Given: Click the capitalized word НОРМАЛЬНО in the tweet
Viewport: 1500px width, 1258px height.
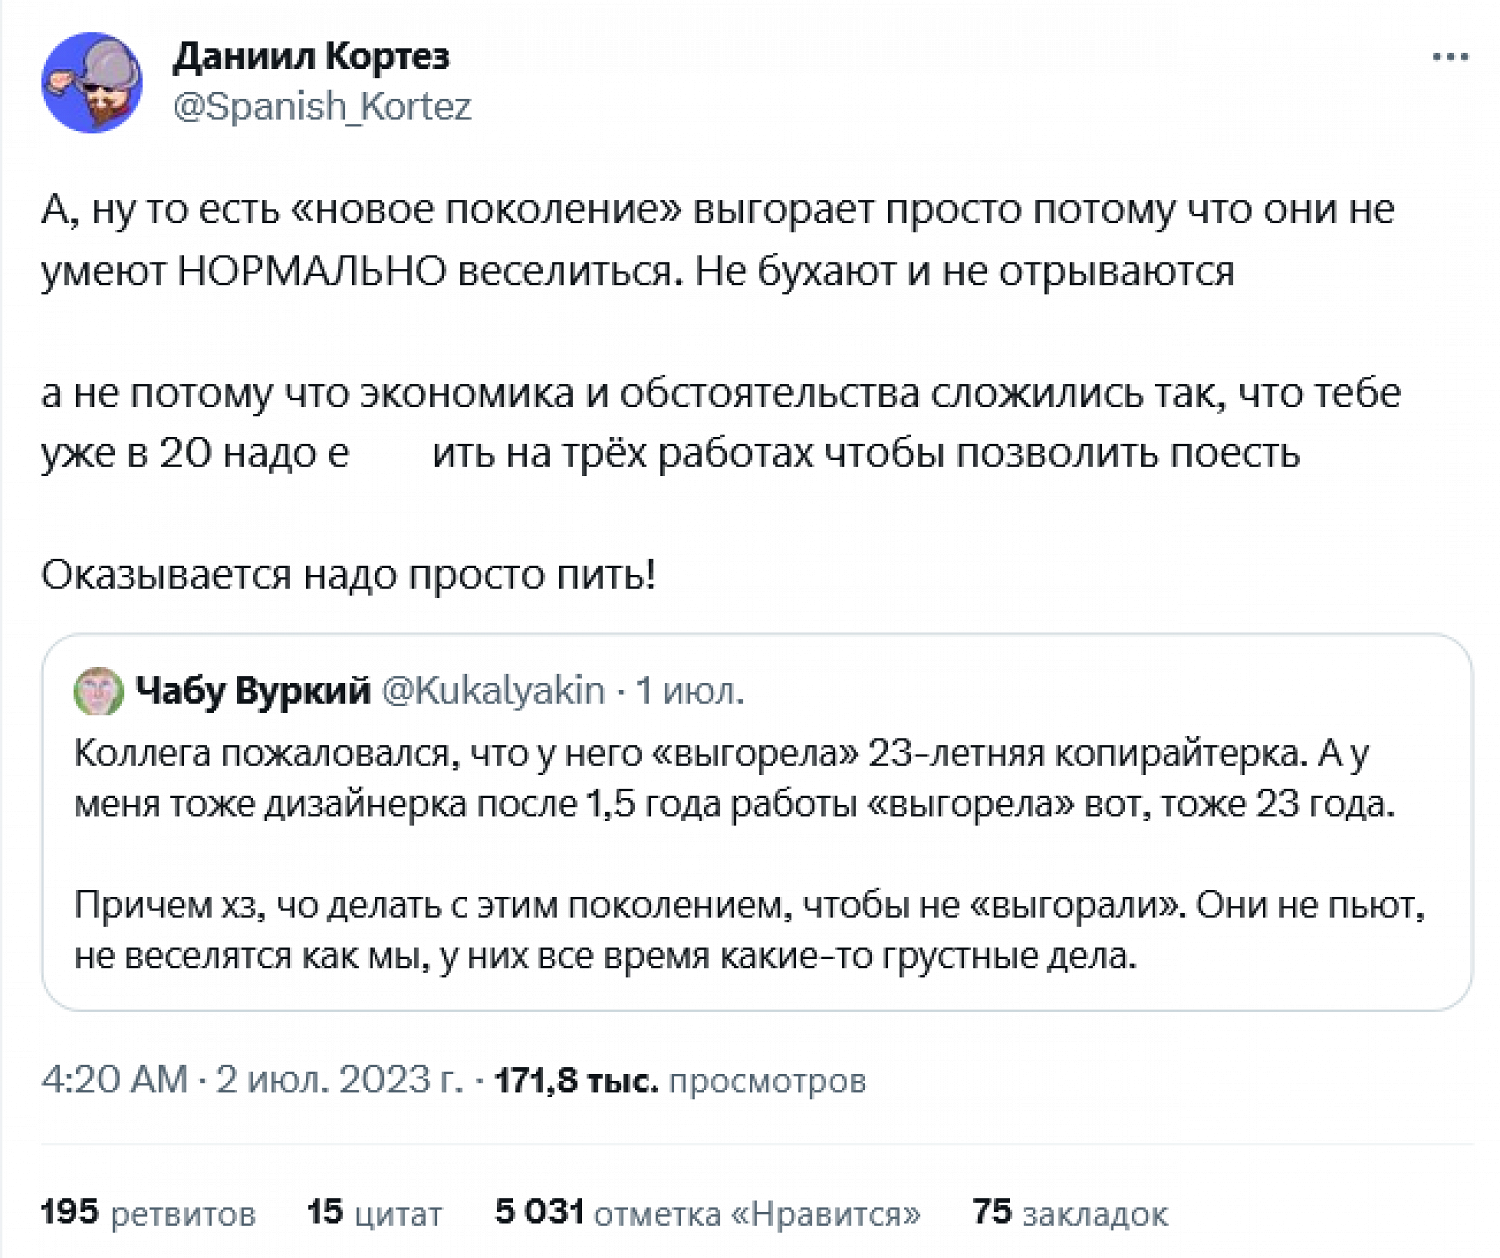Looking at the screenshot, I should pos(311,271).
